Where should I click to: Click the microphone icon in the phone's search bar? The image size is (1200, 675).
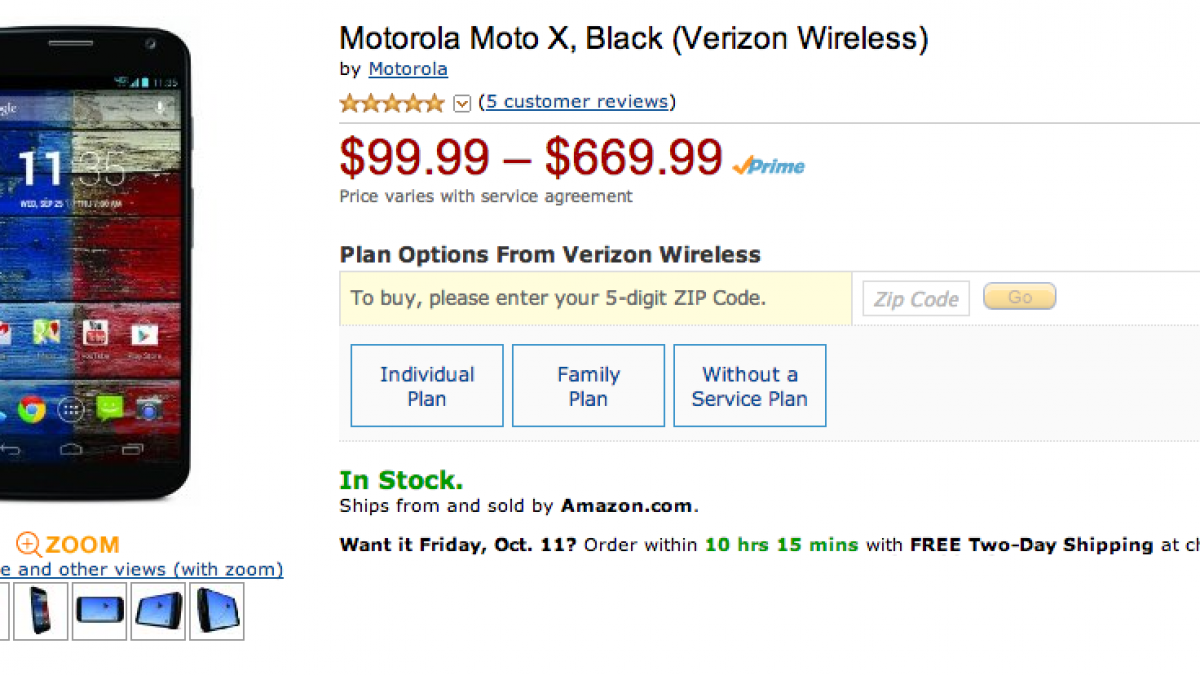coord(161,107)
